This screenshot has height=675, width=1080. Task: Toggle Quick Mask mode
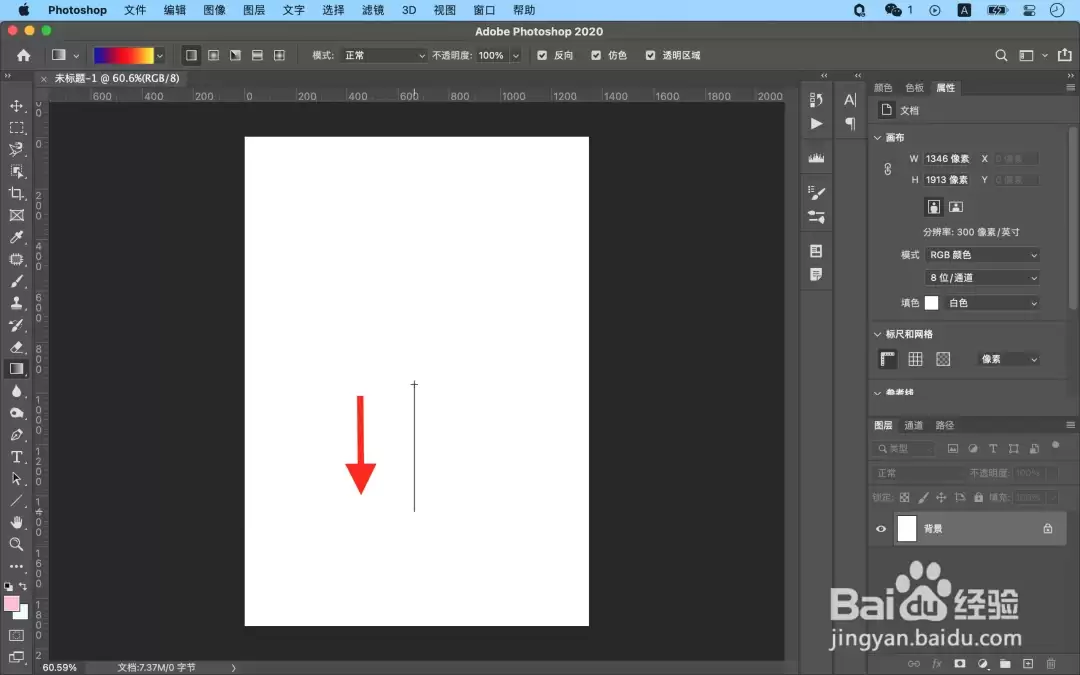click(17, 635)
